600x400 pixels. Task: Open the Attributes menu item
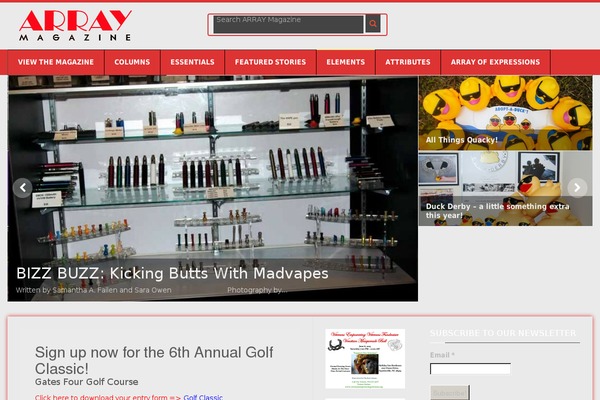click(x=408, y=62)
